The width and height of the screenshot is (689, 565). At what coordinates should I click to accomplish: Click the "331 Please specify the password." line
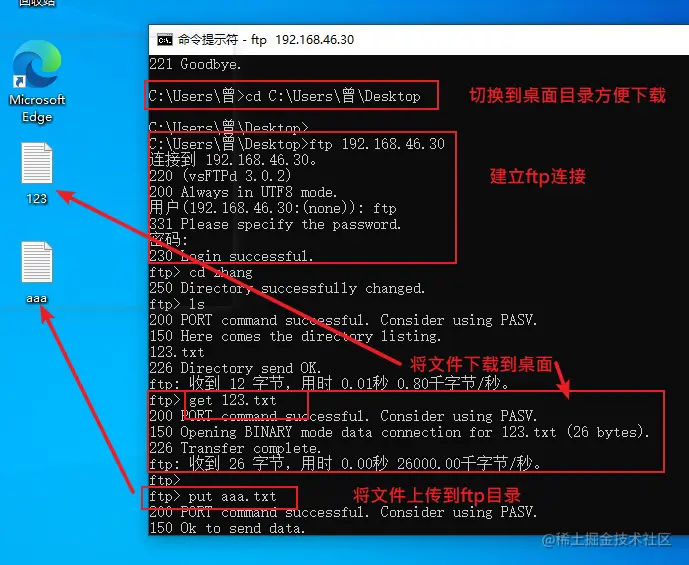point(275,225)
